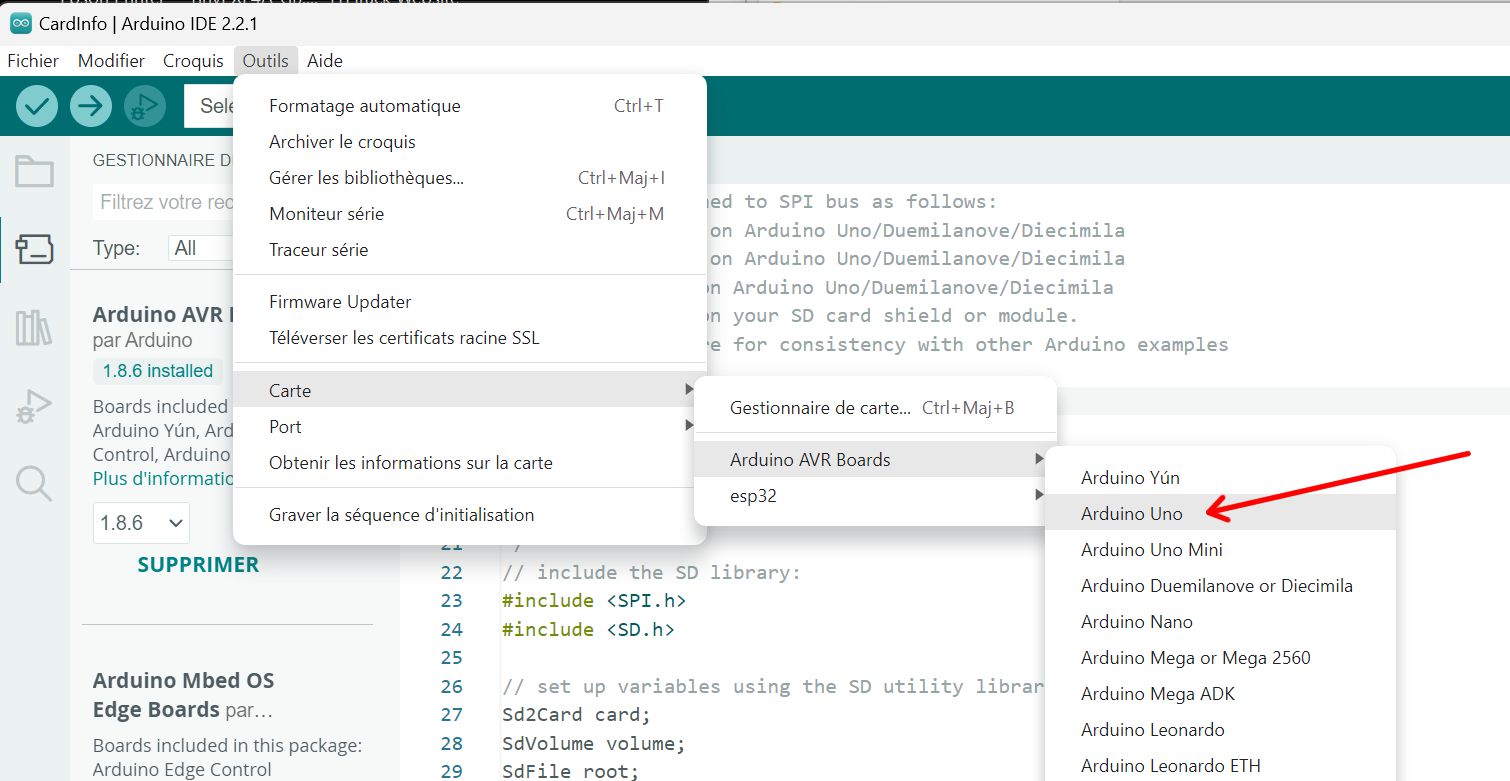Image resolution: width=1510 pixels, height=781 pixels.
Task: Choose Archiver le croquis
Action: coord(470,142)
